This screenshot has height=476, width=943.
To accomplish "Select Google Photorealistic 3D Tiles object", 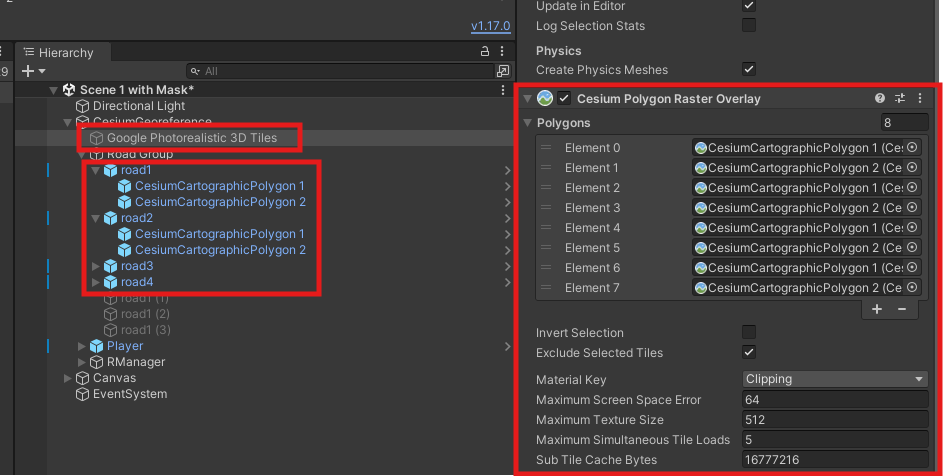I will click(x=192, y=138).
